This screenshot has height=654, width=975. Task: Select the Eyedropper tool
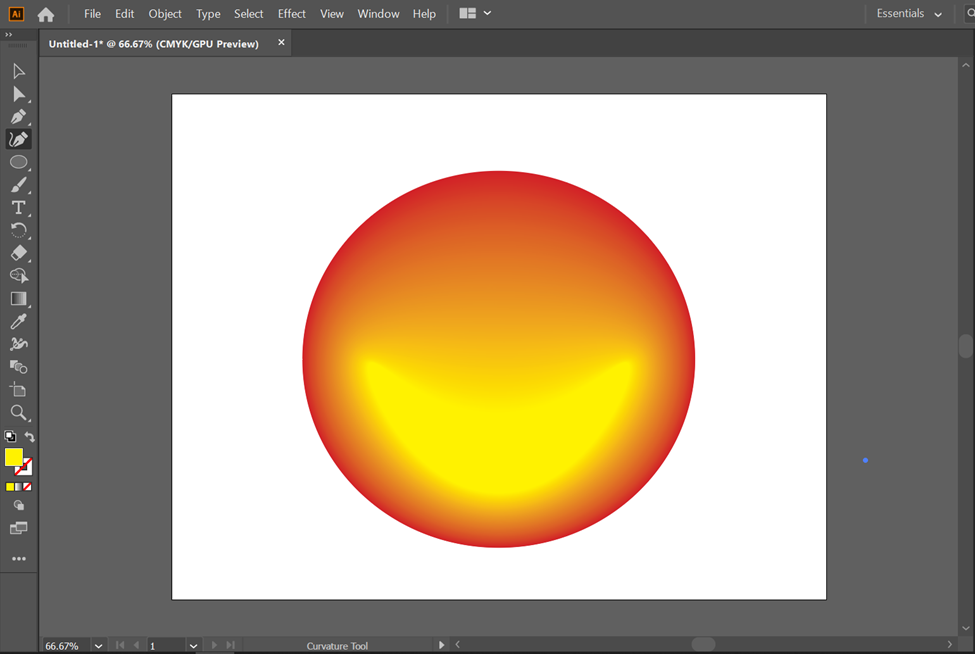18,322
